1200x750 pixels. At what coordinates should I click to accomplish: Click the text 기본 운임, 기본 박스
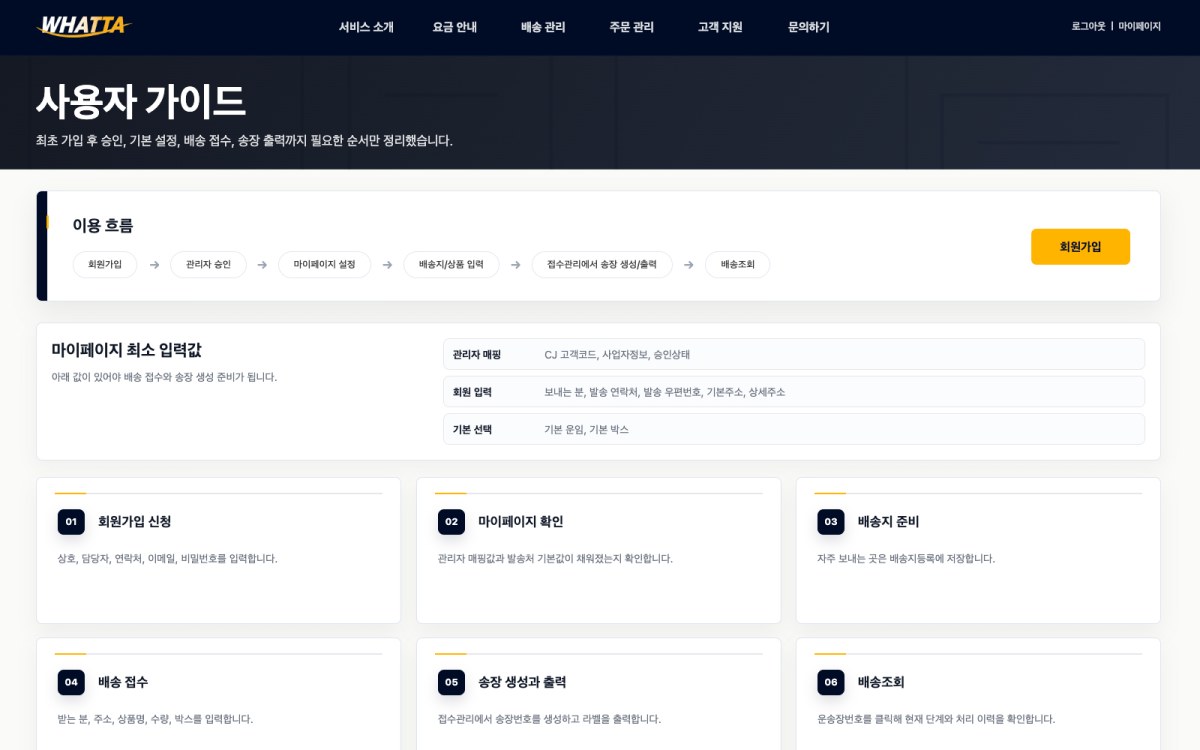click(586, 429)
